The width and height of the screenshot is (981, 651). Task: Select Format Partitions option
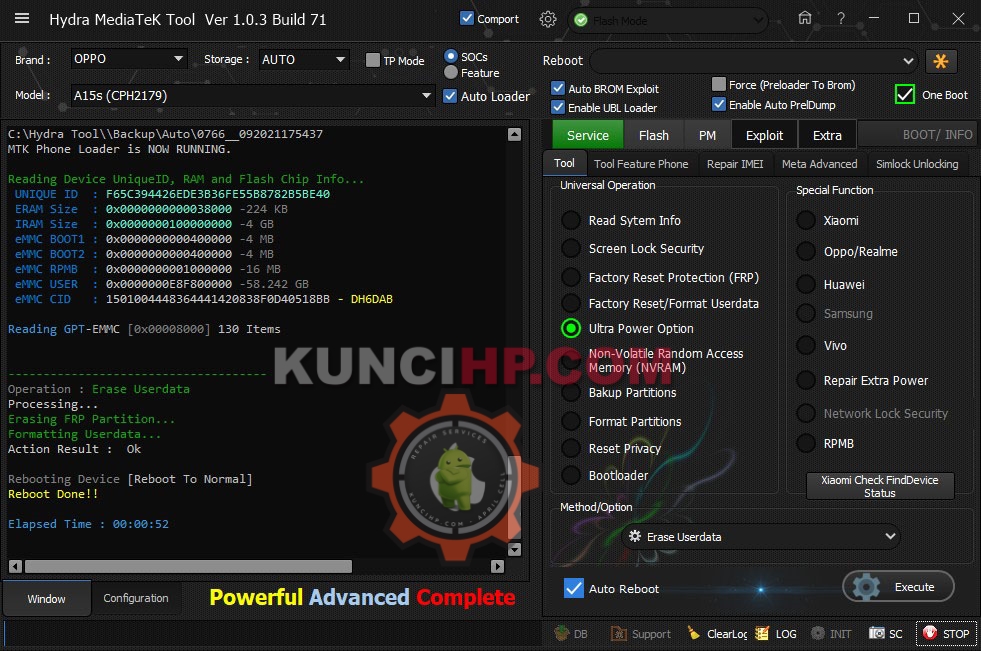click(x=571, y=421)
